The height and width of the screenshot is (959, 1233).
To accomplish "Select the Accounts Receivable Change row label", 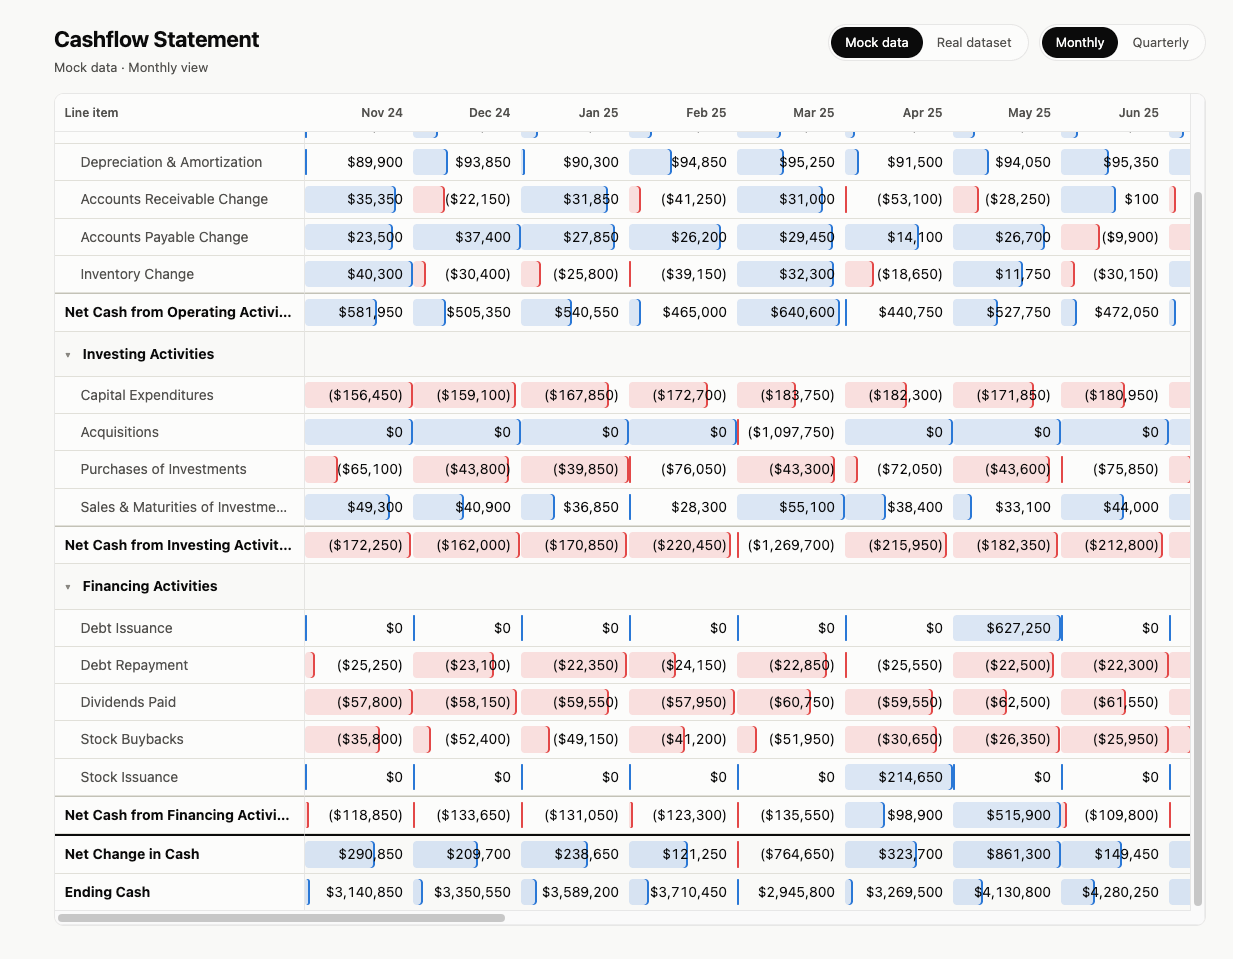I will pyautogui.click(x=174, y=199).
